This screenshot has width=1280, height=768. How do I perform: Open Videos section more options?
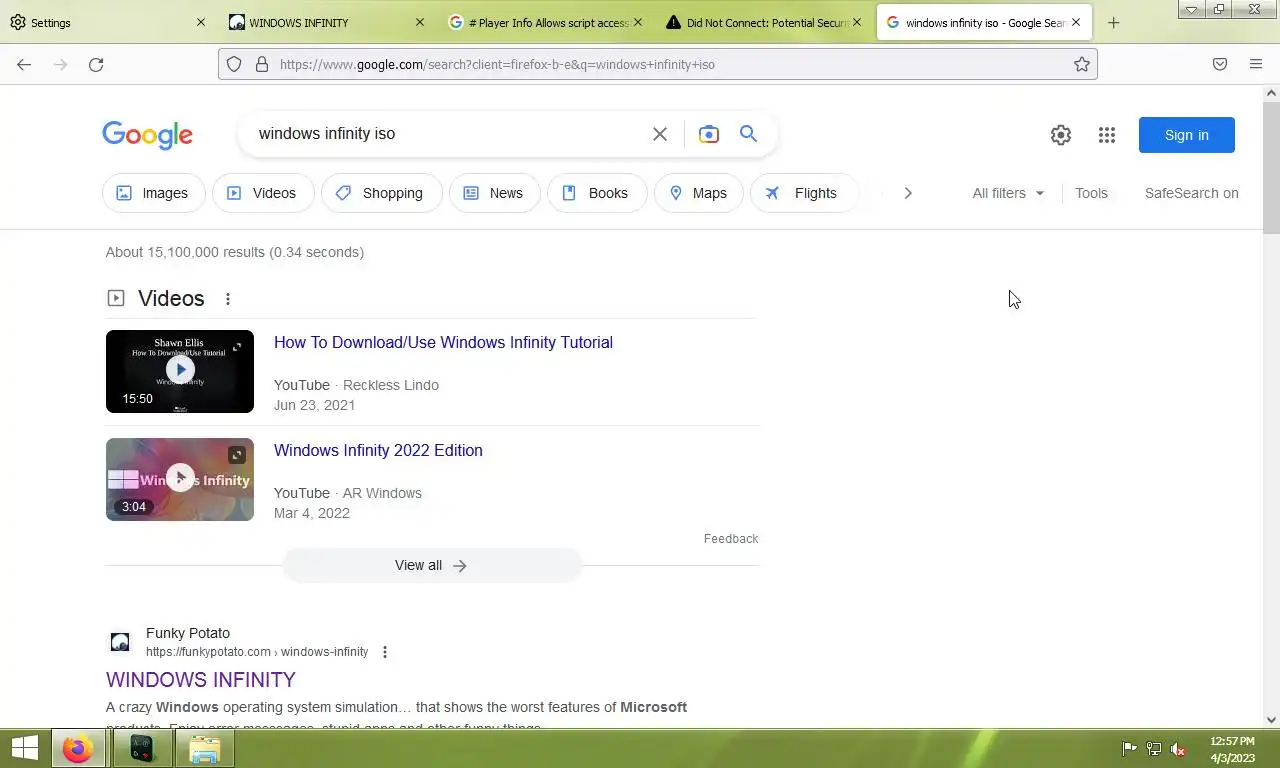(x=228, y=299)
